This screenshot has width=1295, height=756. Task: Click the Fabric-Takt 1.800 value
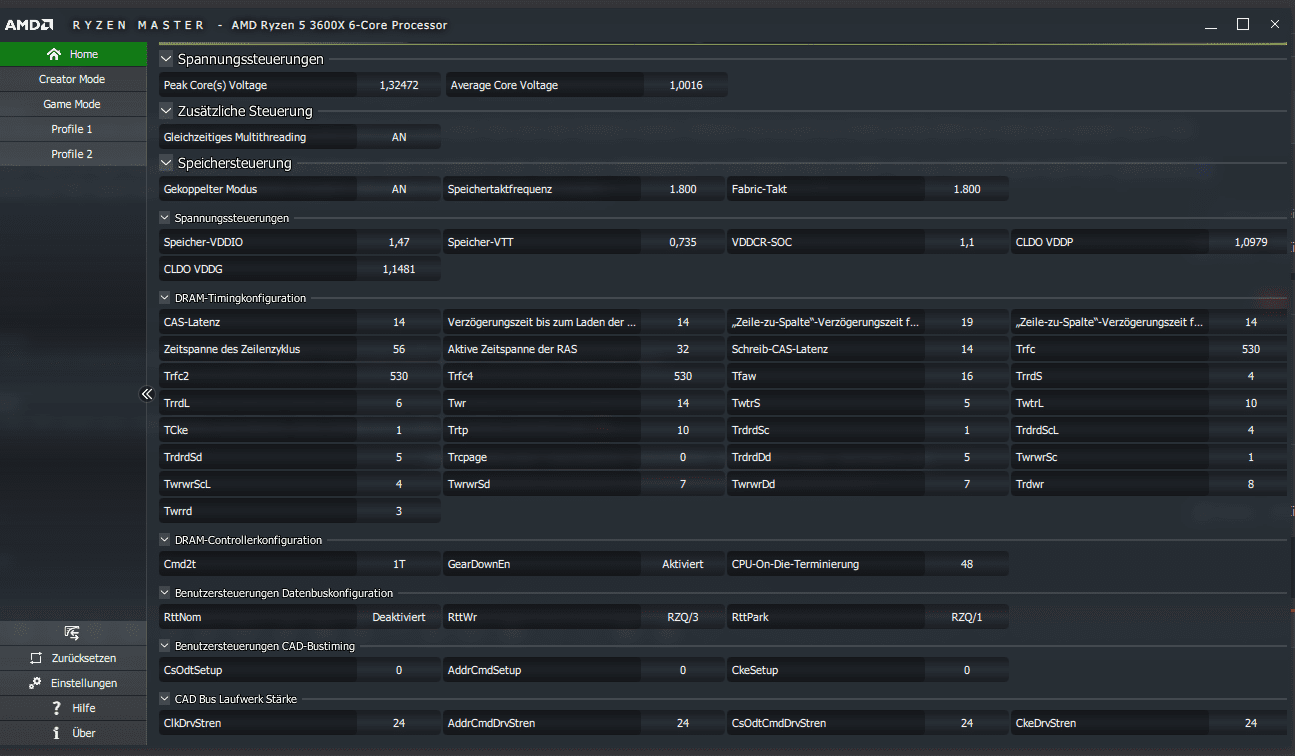click(x=967, y=189)
